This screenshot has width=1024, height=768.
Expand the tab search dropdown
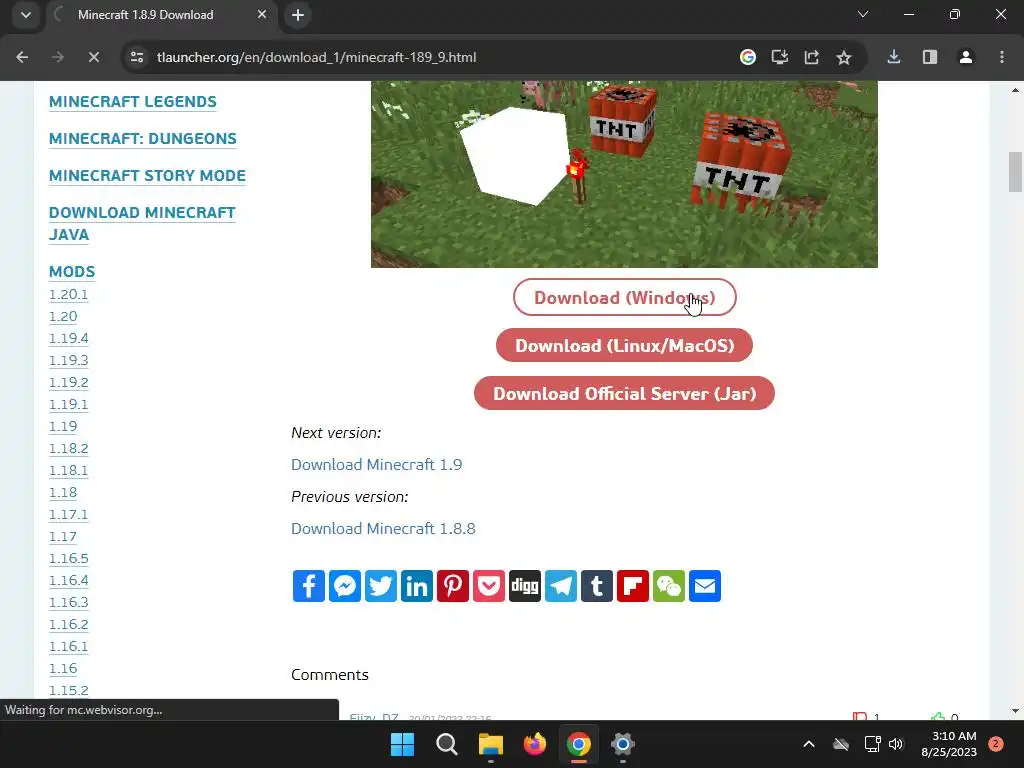pyautogui.click(x=26, y=15)
